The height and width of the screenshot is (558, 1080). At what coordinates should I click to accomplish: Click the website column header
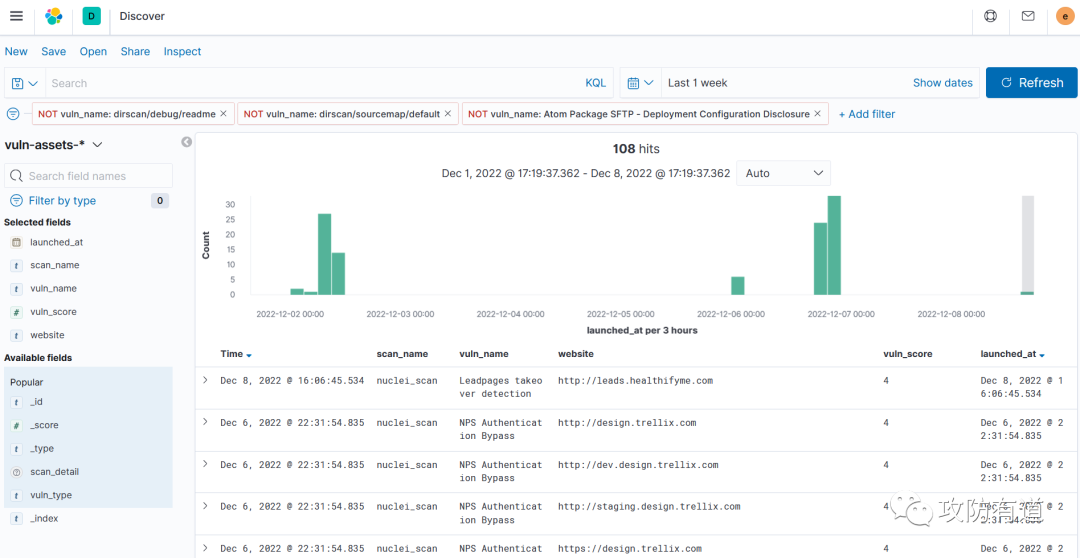576,354
